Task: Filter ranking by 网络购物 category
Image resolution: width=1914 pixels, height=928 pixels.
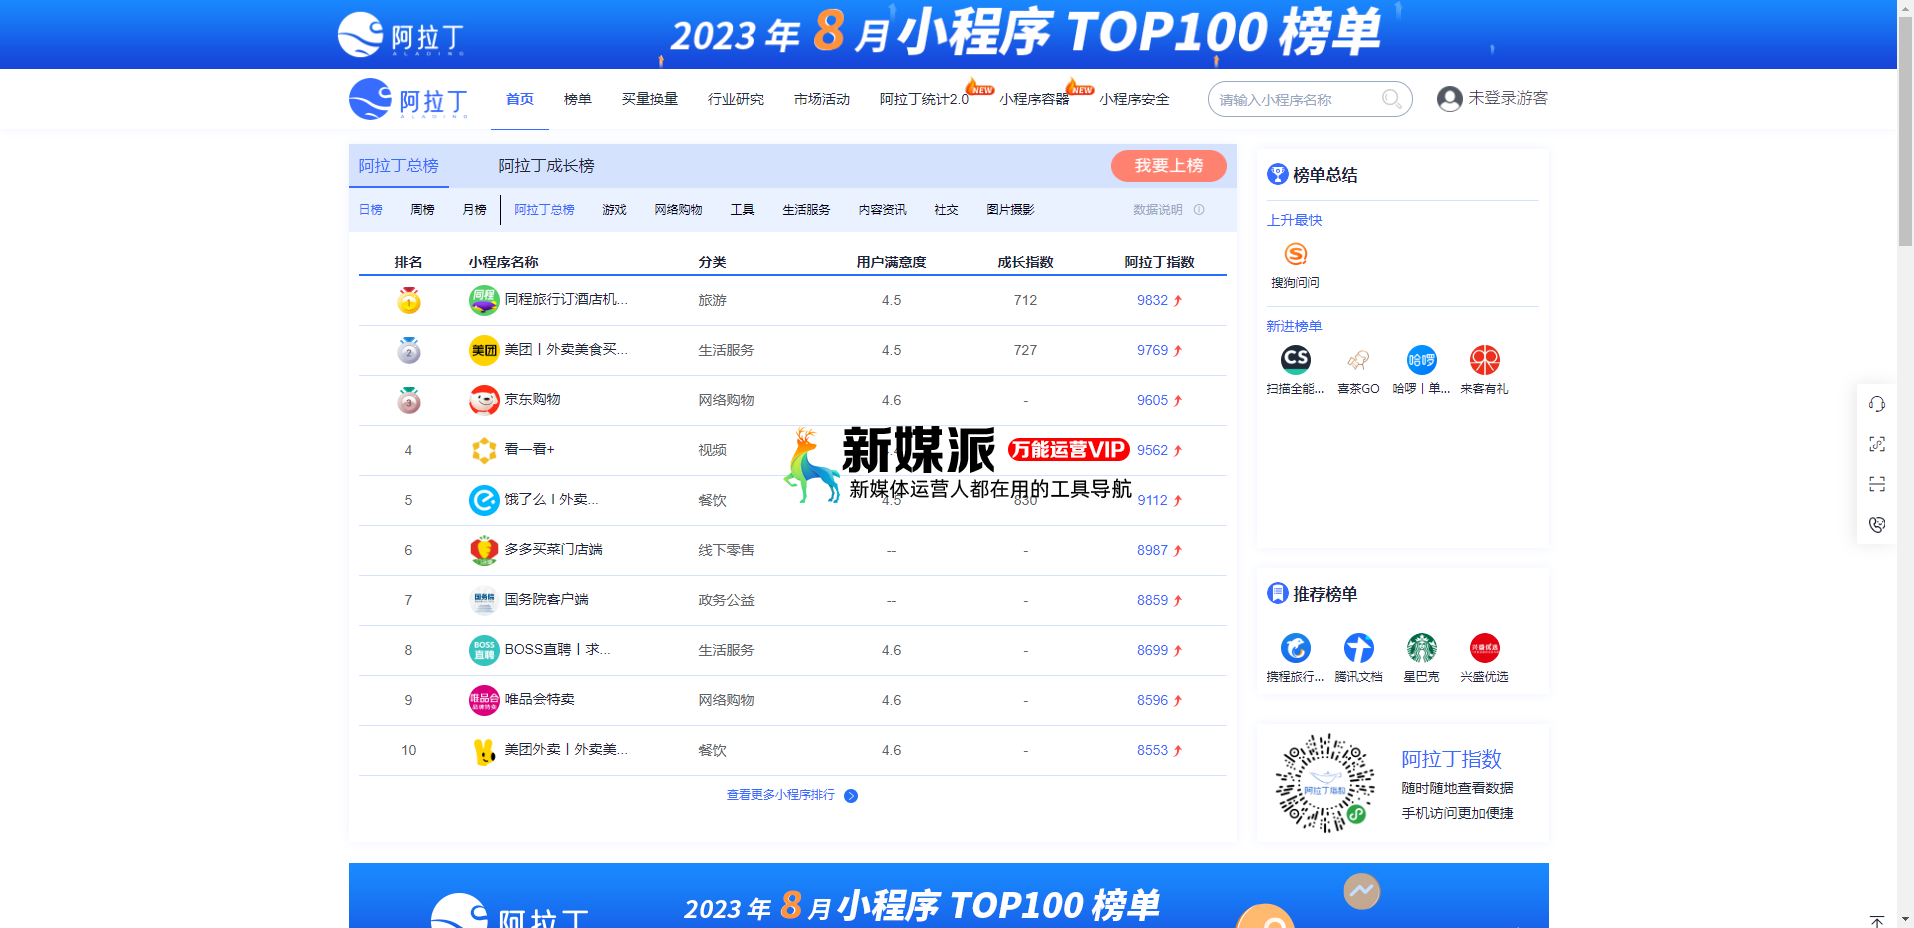Action: tap(679, 210)
